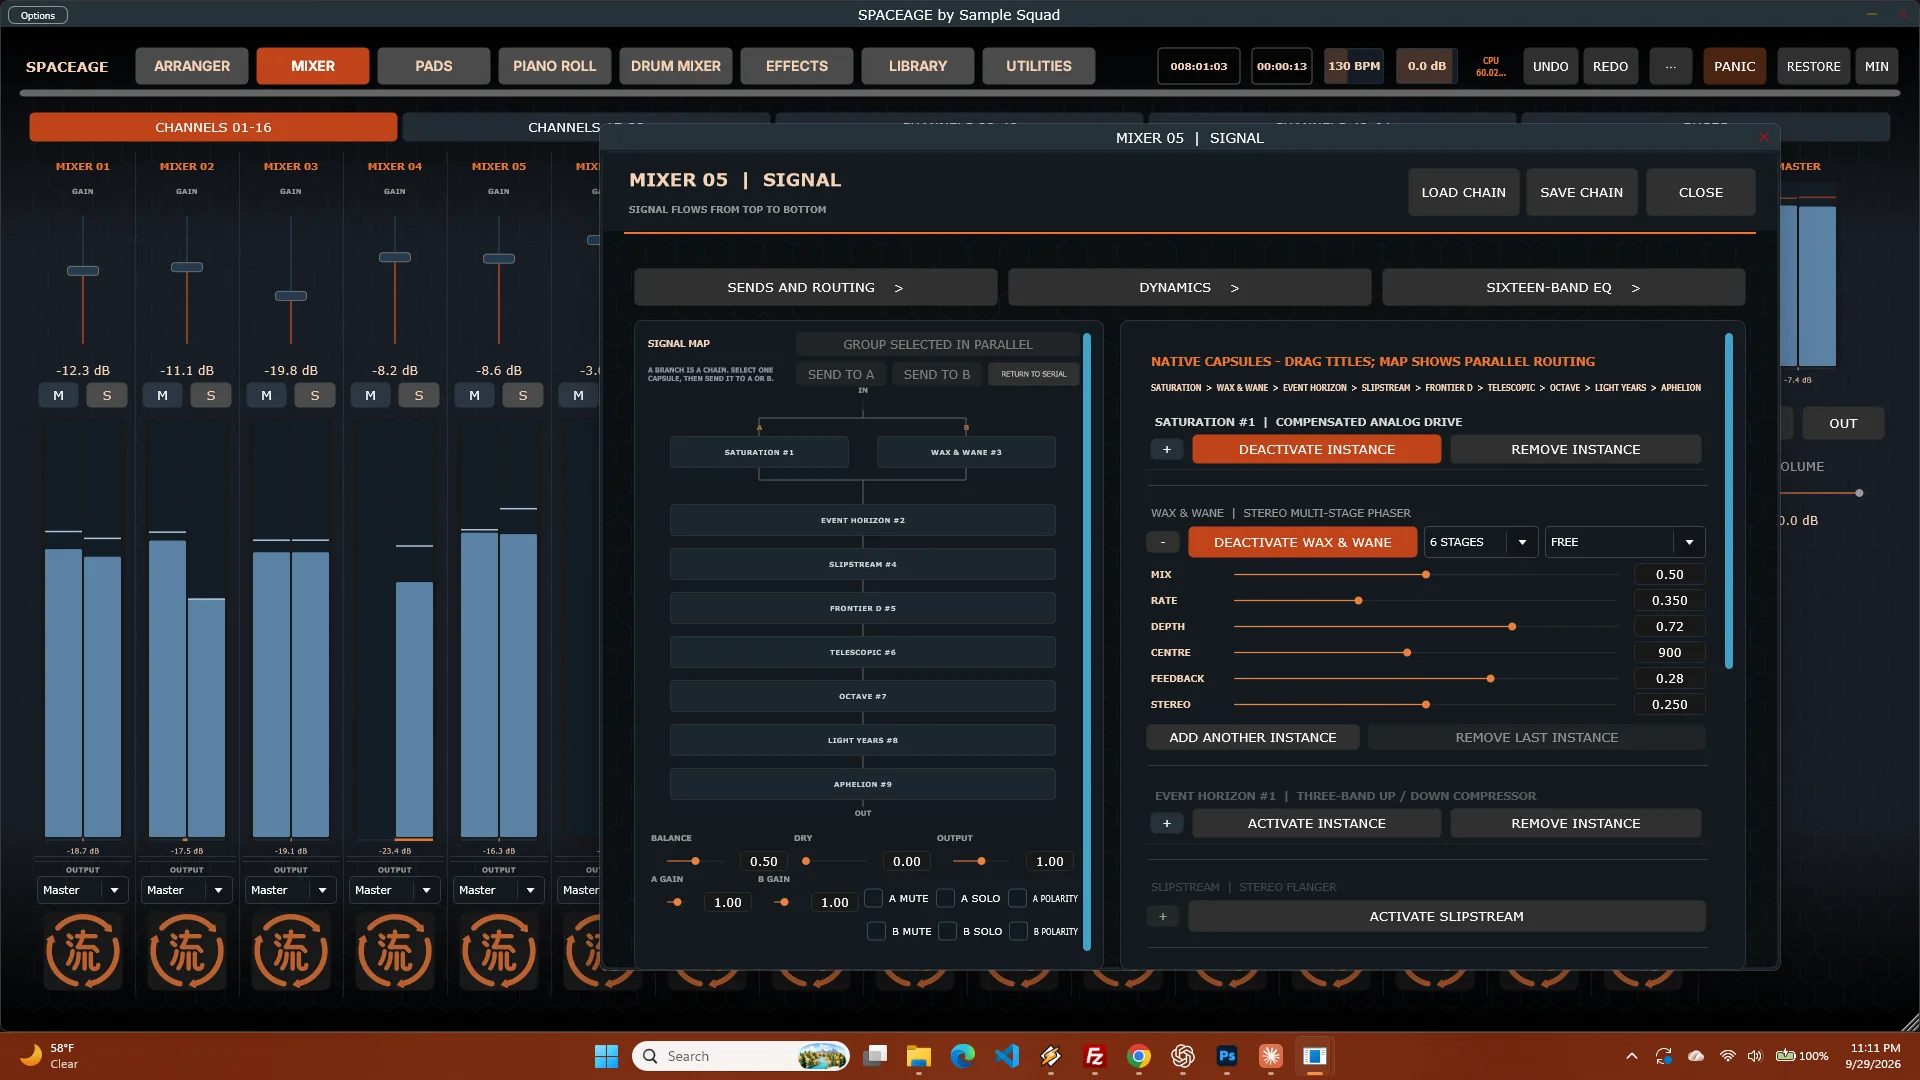Enable the B MUTE checkbox

pos(876,931)
